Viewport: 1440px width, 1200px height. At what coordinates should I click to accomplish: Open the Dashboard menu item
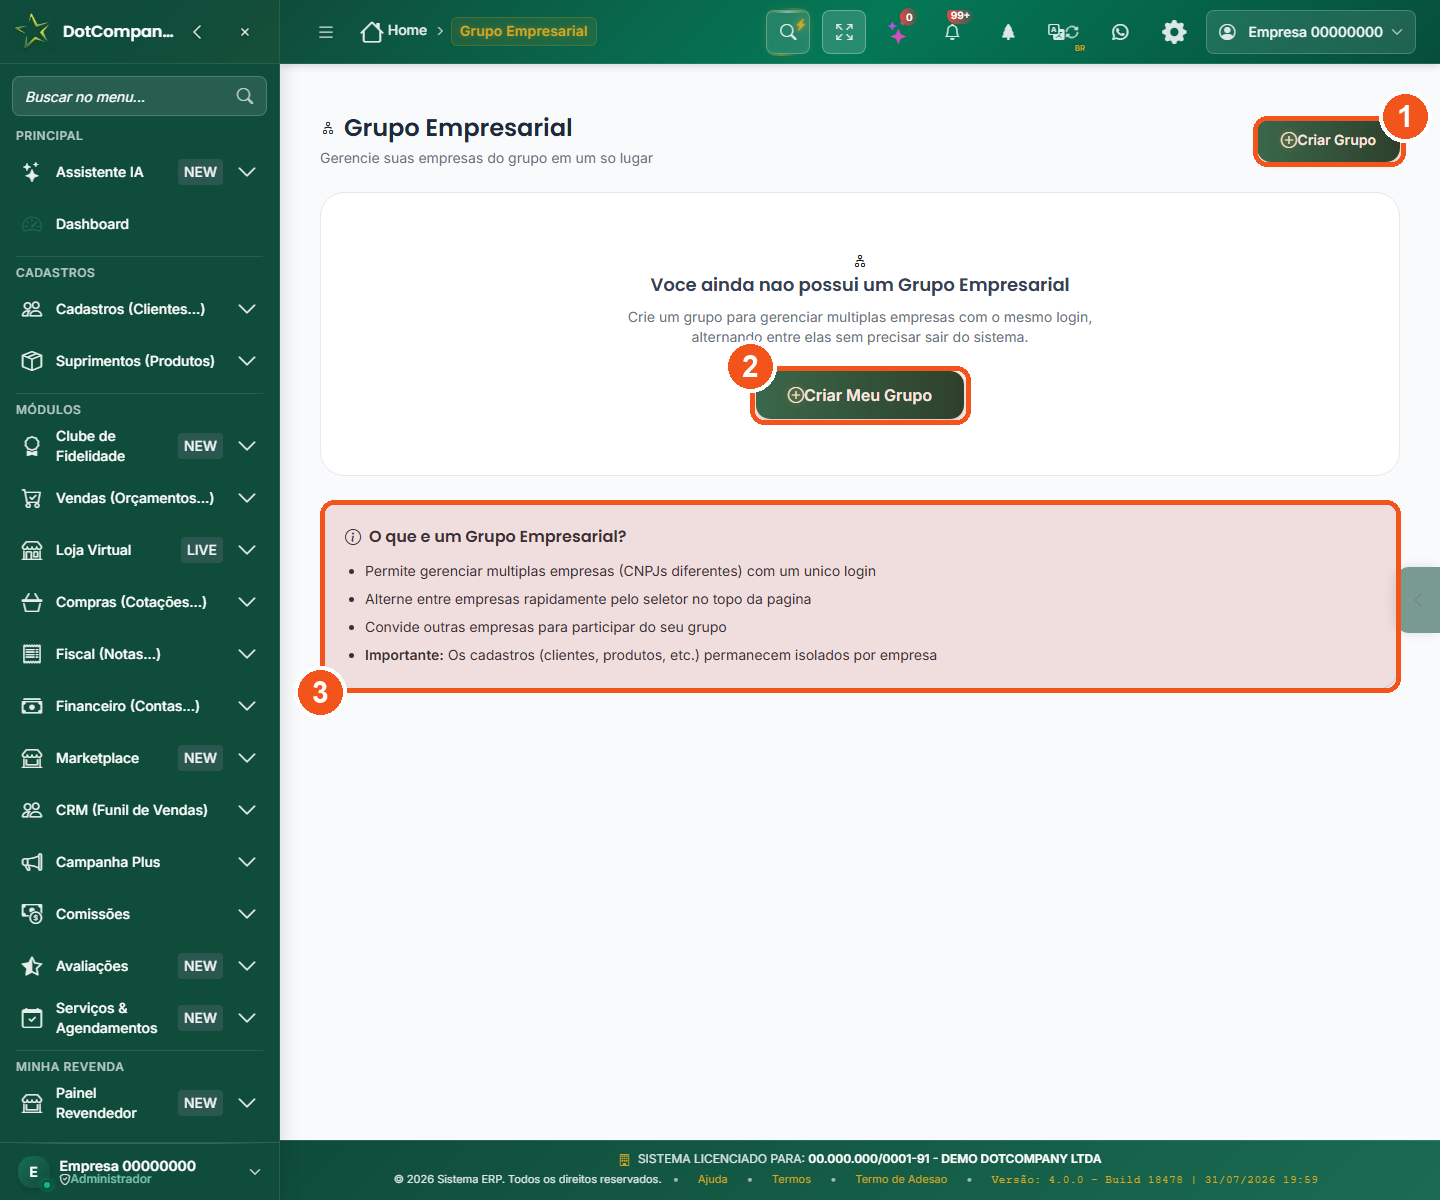click(x=139, y=224)
